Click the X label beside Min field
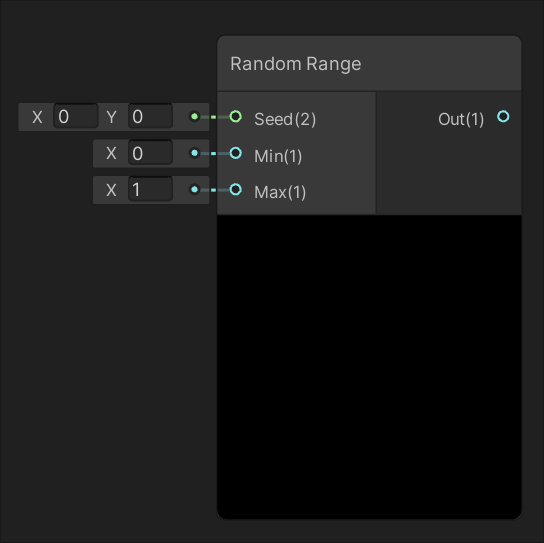The height and width of the screenshot is (543, 544). 111,153
